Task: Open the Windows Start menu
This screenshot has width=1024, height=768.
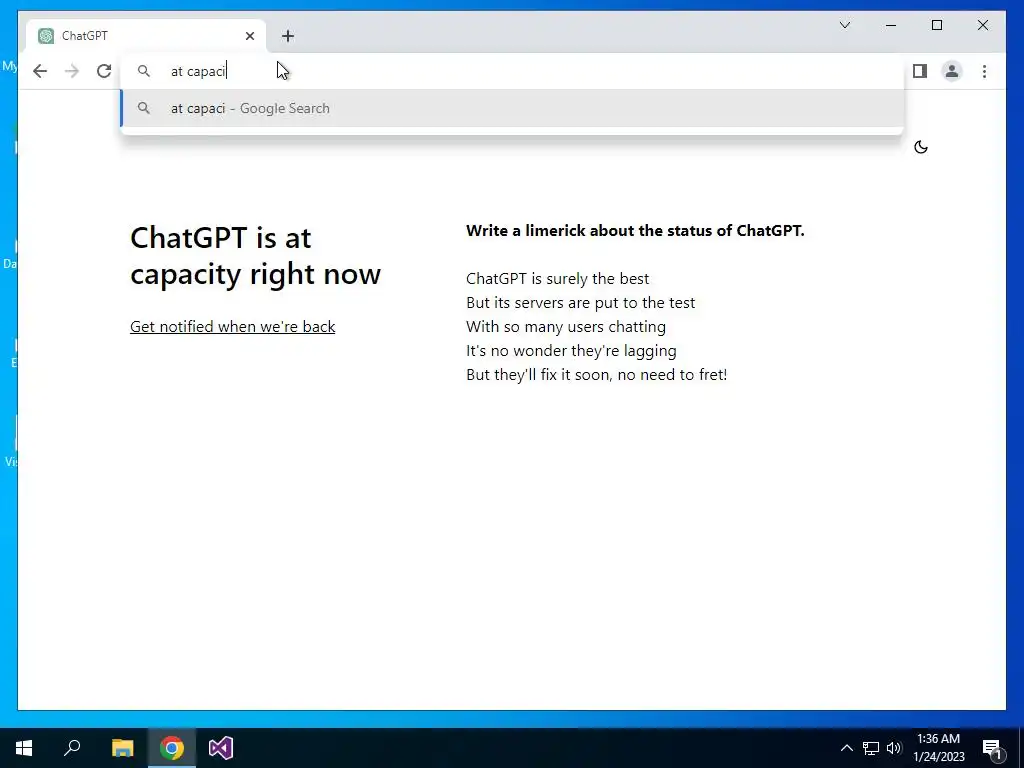Action: click(x=24, y=748)
